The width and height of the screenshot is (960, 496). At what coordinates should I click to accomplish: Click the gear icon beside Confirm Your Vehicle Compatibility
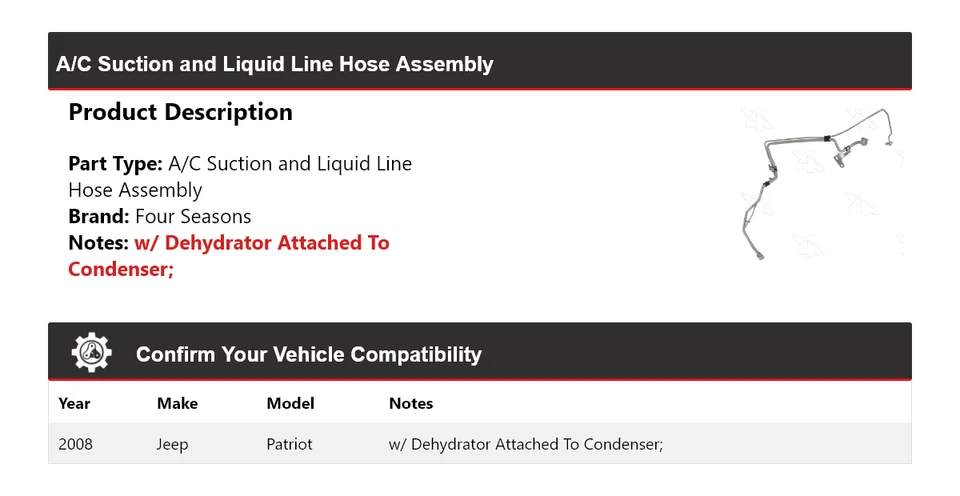click(x=92, y=352)
